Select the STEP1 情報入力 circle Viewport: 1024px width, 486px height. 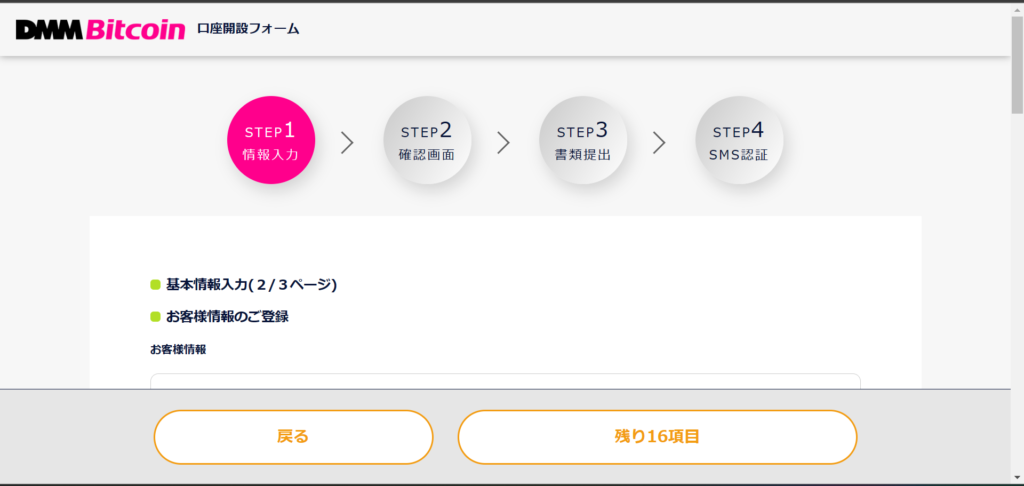click(271, 141)
